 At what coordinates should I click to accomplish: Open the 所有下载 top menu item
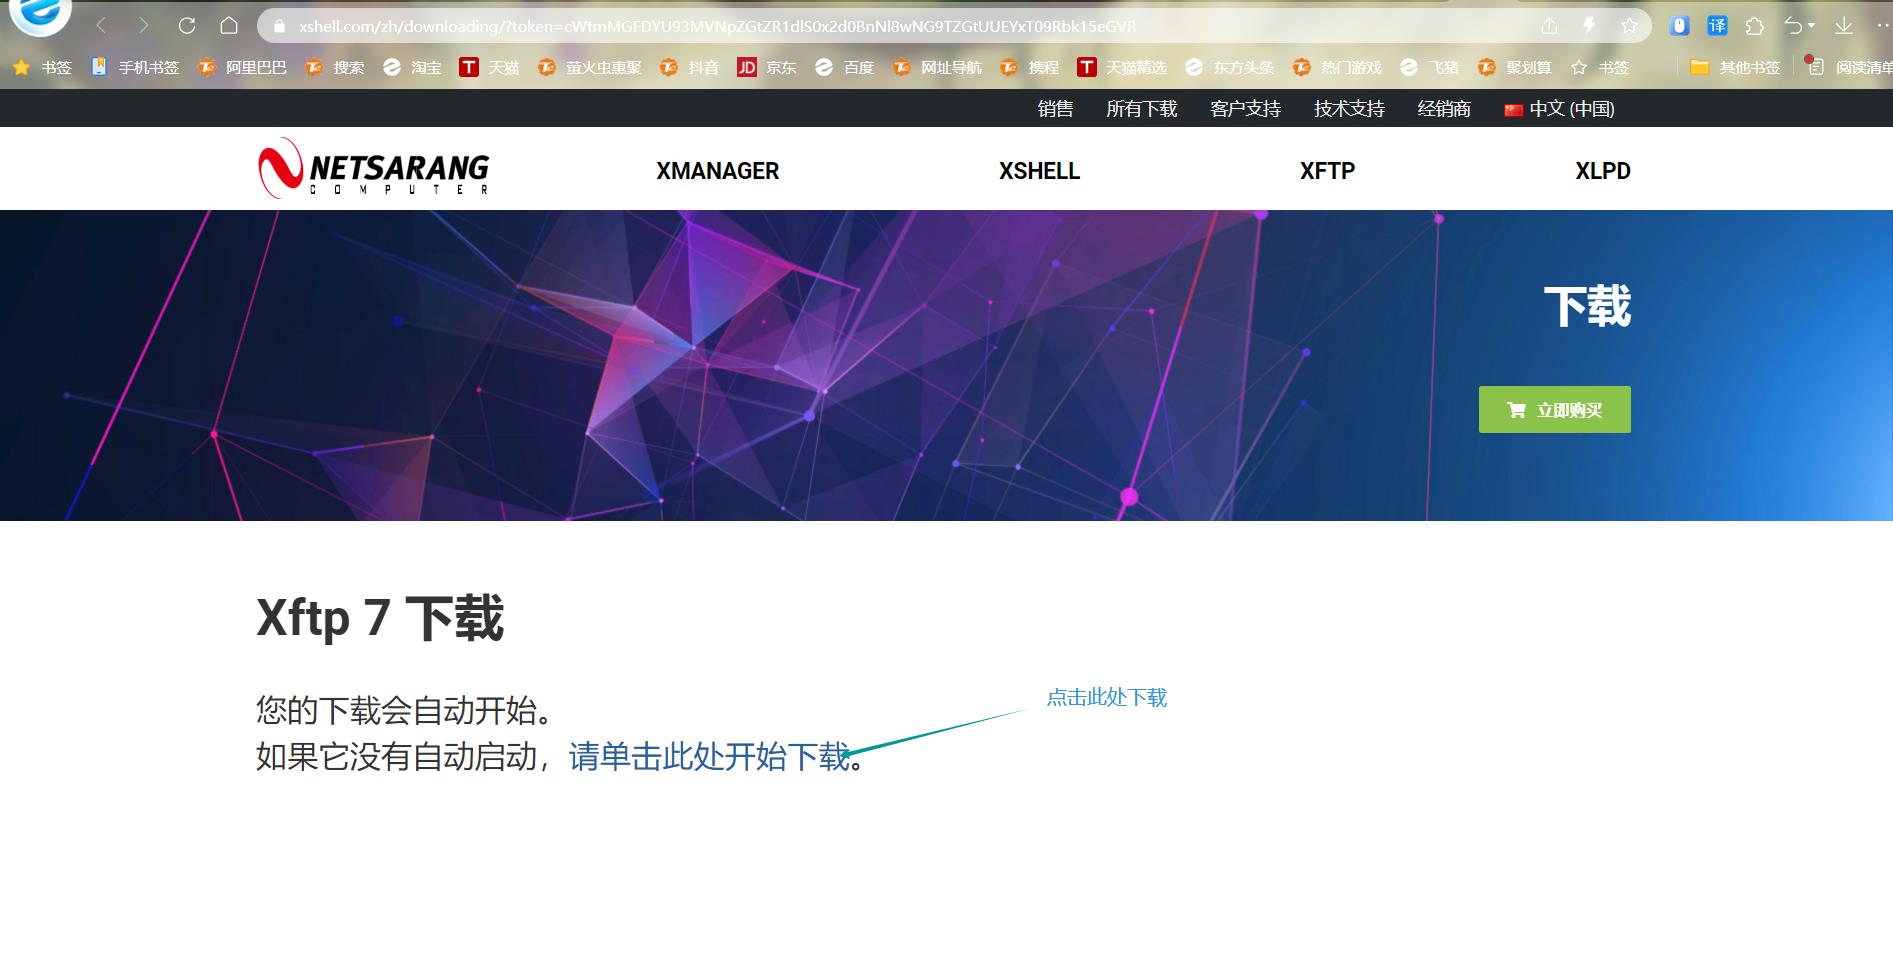[x=1142, y=109]
